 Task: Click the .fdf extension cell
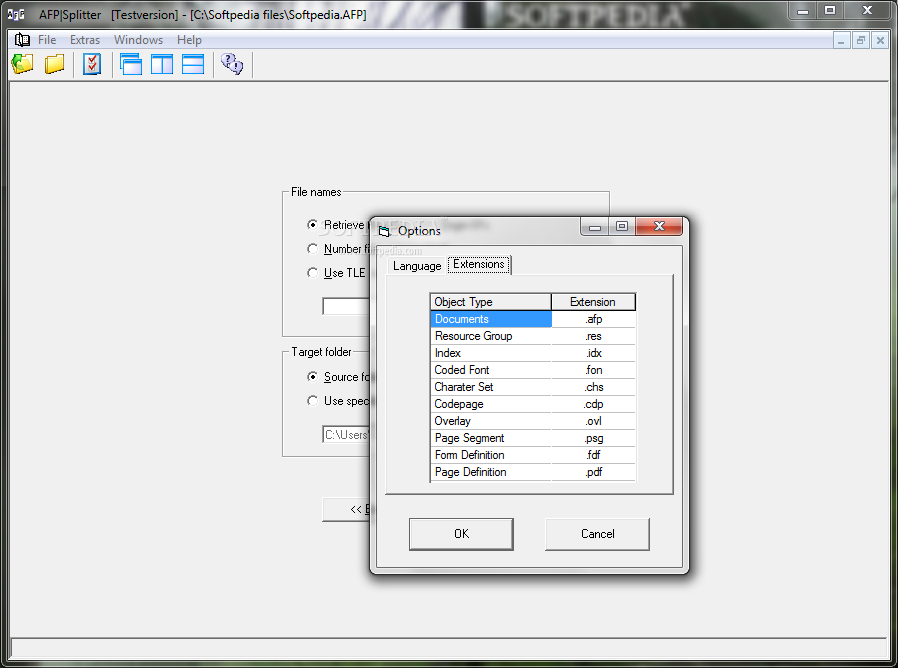coord(594,455)
